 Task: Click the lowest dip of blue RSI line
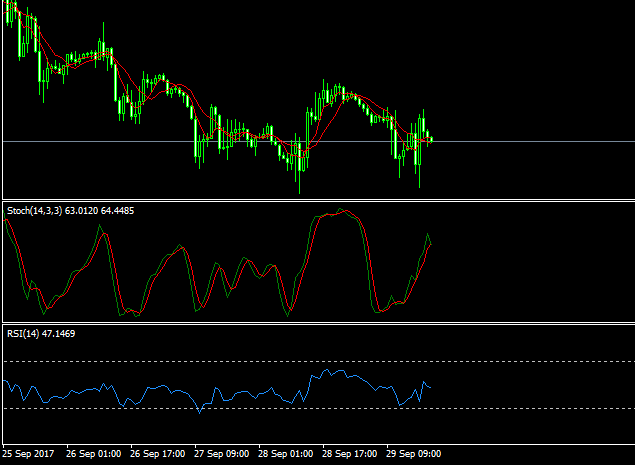pos(200,411)
